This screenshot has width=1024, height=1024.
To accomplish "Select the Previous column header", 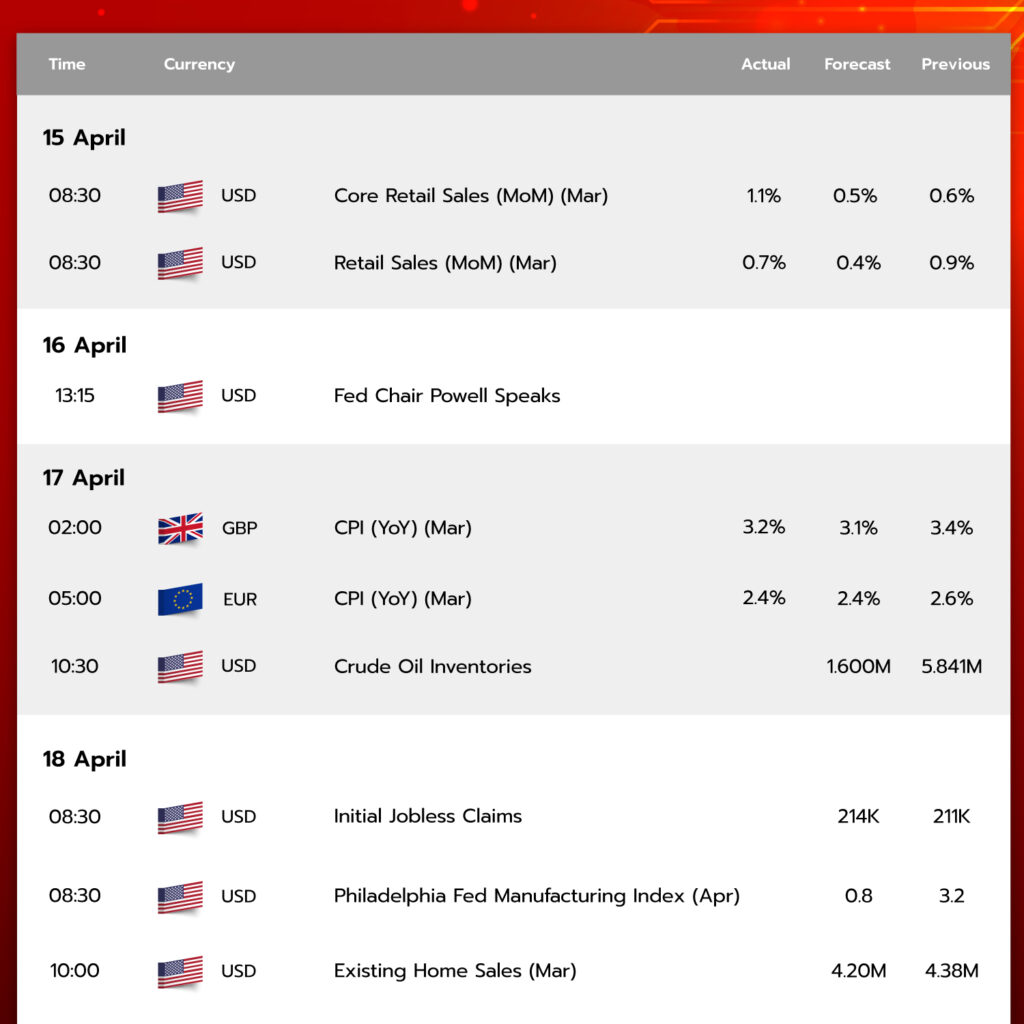I will [x=955, y=64].
